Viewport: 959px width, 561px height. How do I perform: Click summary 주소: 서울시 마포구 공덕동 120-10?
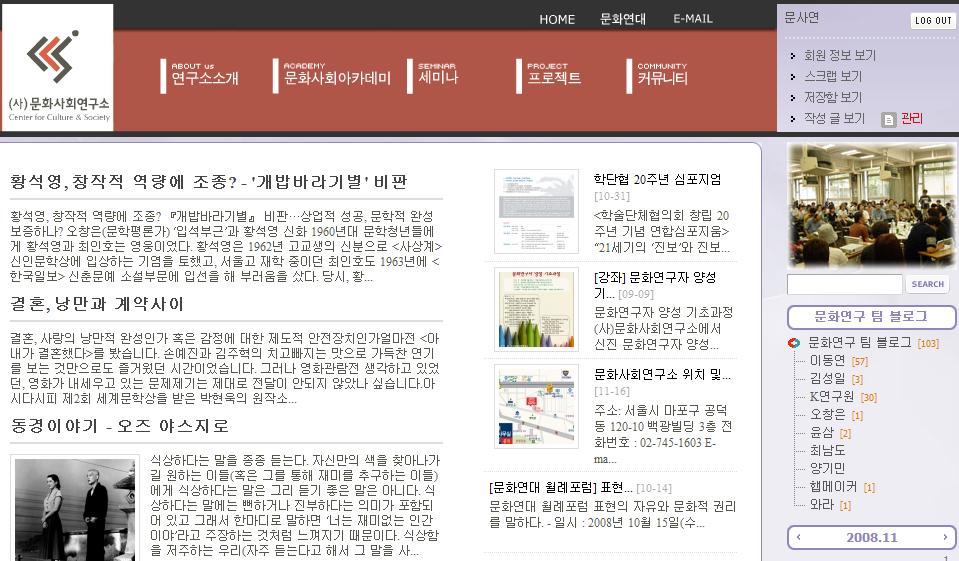click(663, 434)
